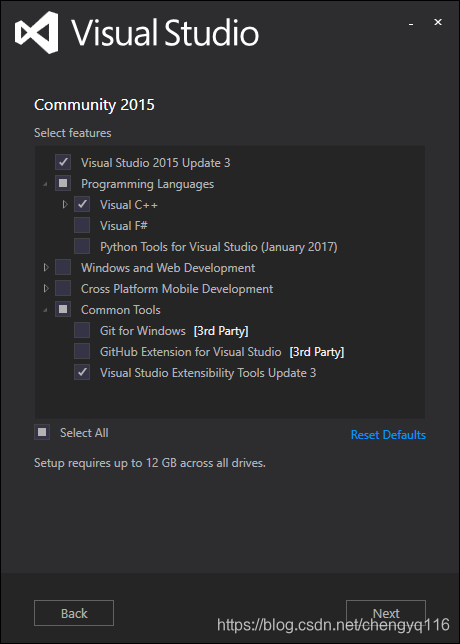This screenshot has width=460, height=644.
Task: Click the 12 GB setup requirement text
Action: point(150,463)
